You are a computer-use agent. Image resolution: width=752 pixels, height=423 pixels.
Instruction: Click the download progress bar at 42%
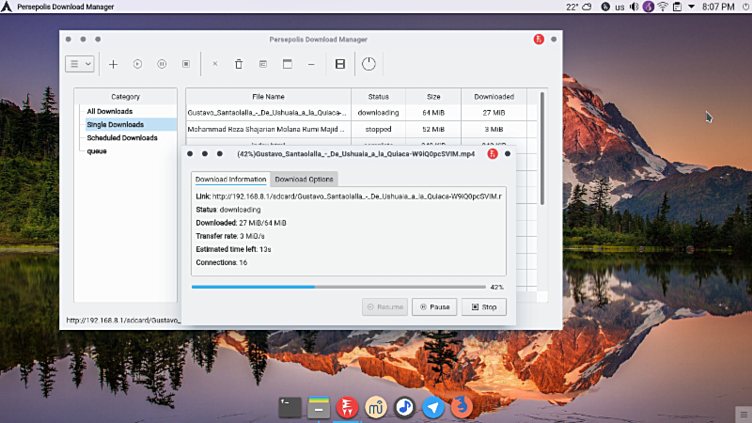pos(338,287)
